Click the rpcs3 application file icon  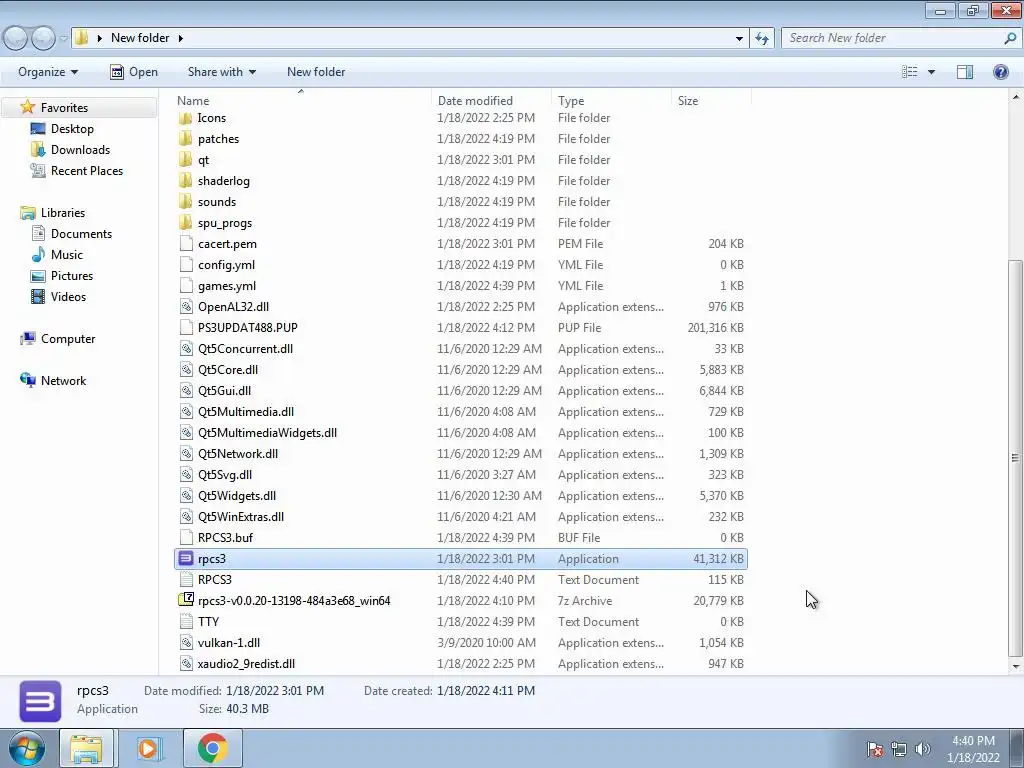186,558
